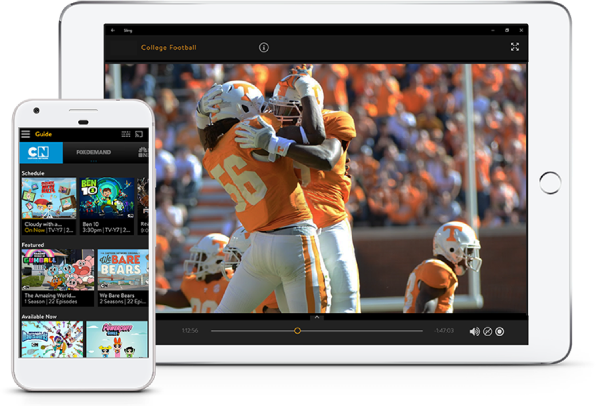The width and height of the screenshot is (596, 406).
Task: Click the 'On Now' label under Cloudy
Action: (x=35, y=230)
